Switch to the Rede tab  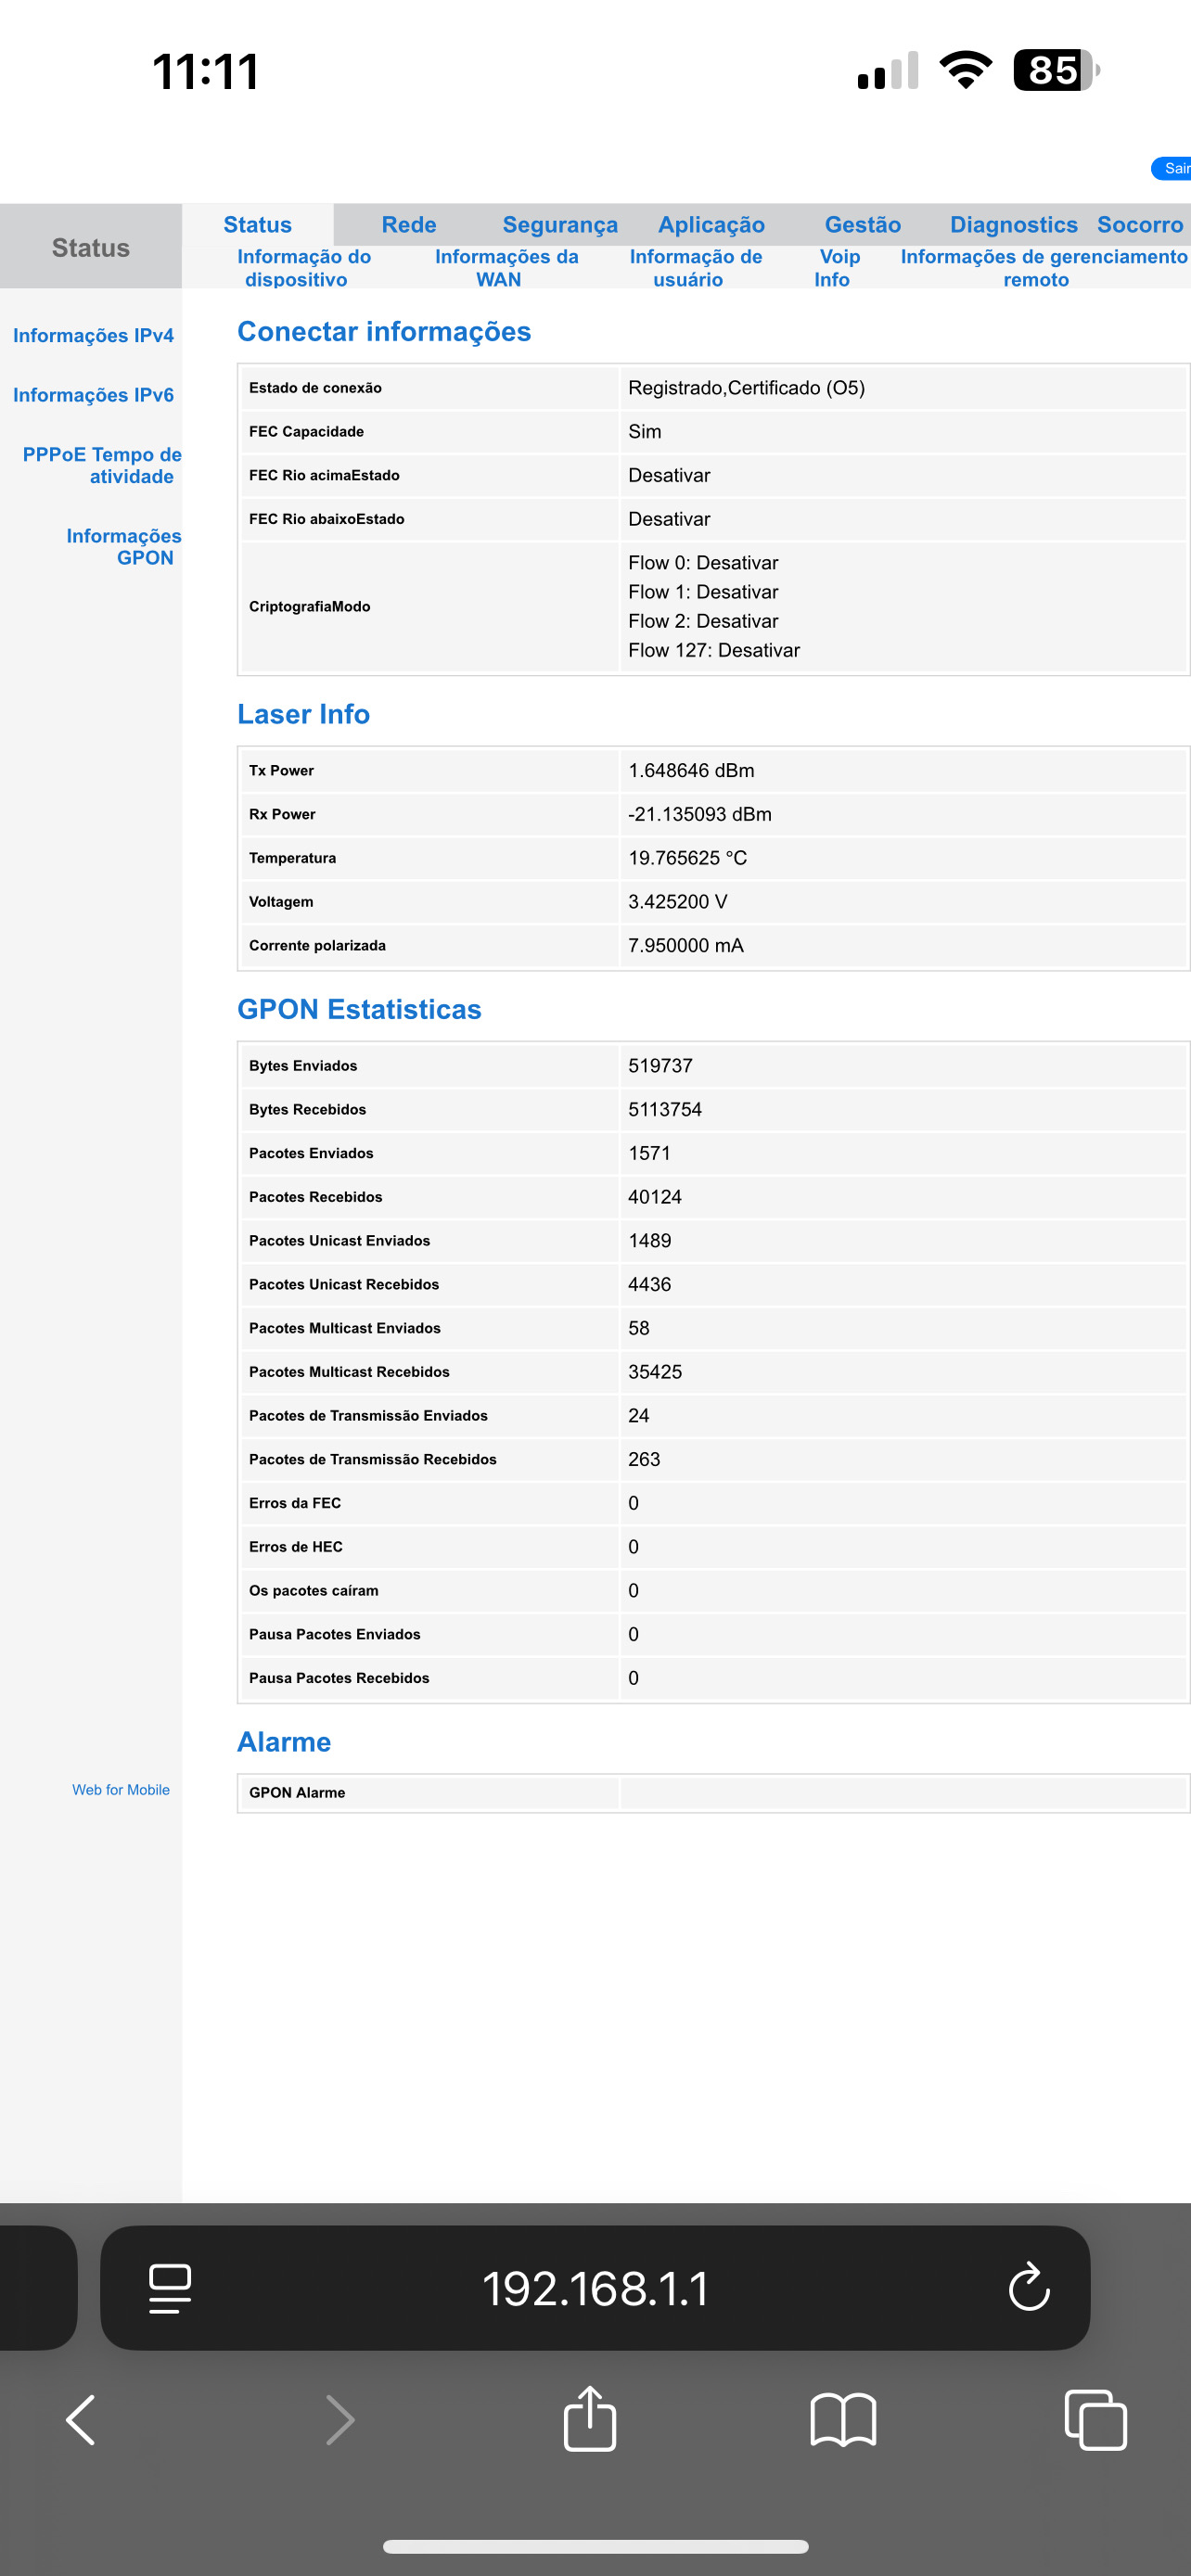[x=408, y=225]
